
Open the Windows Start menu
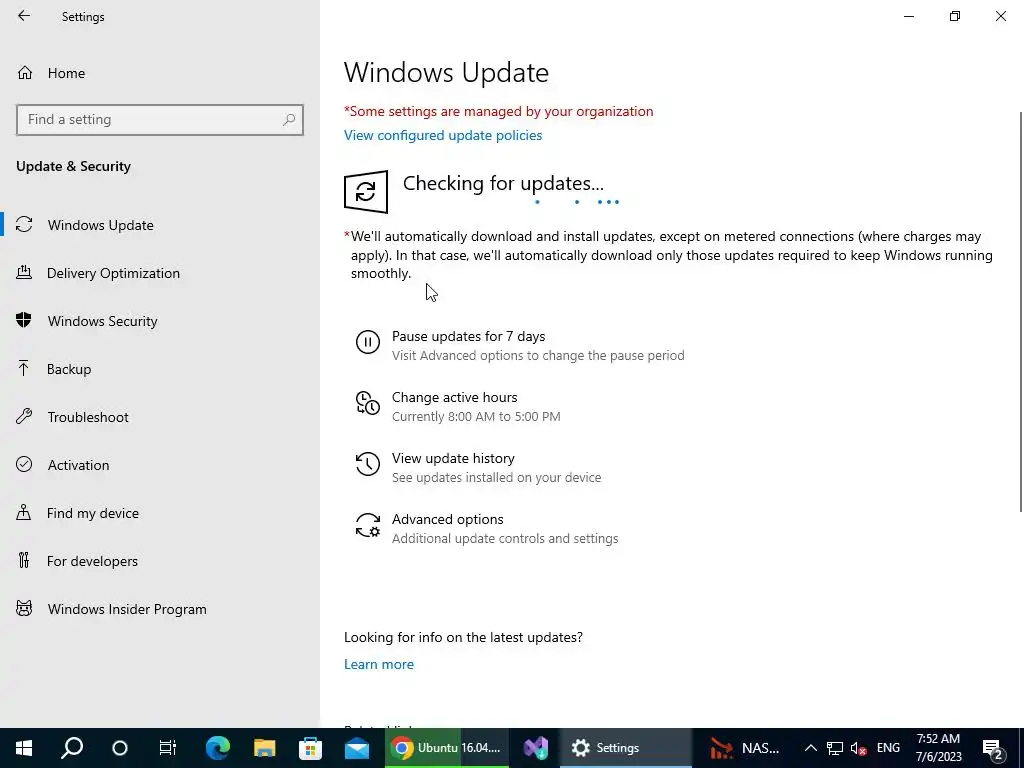click(x=24, y=748)
